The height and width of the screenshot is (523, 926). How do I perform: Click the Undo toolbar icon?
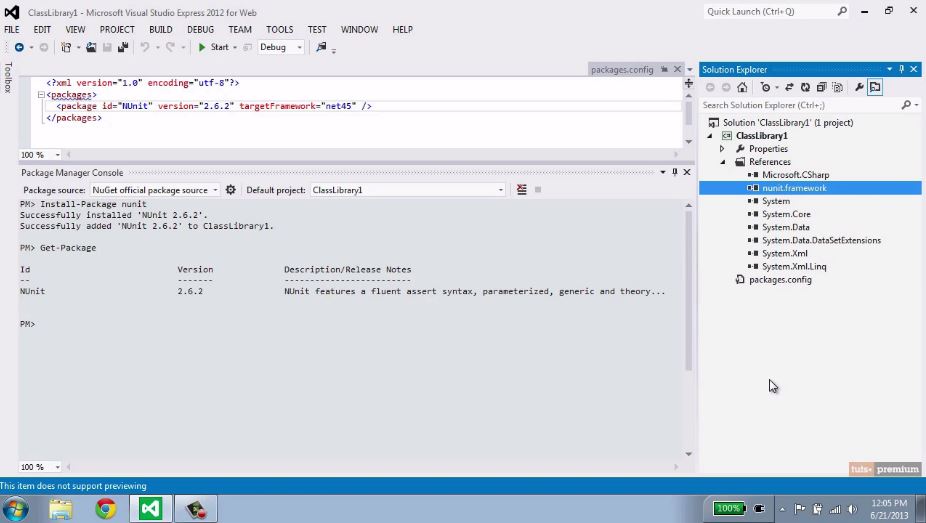point(145,47)
